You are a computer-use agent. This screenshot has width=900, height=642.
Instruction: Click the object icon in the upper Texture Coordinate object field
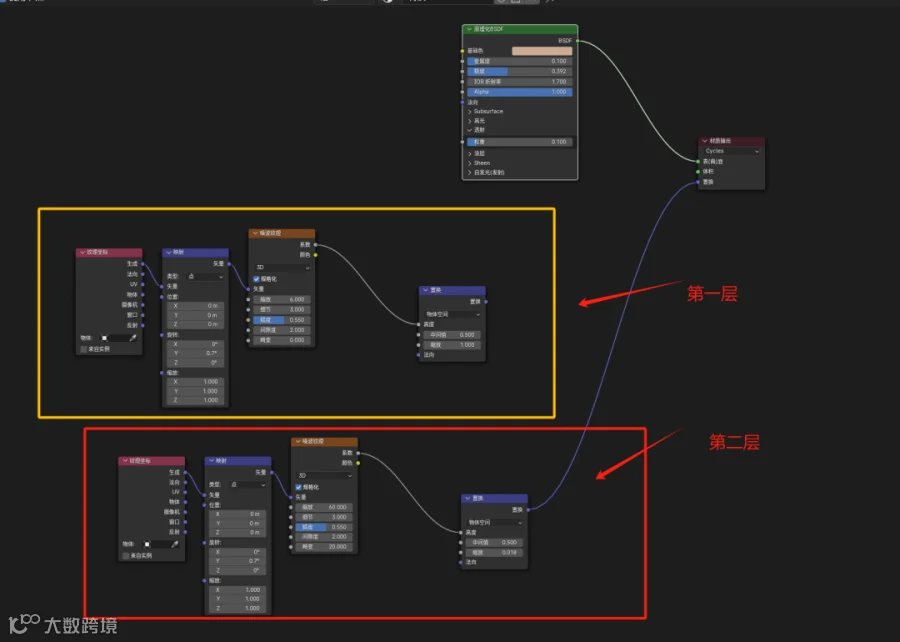pos(104,338)
